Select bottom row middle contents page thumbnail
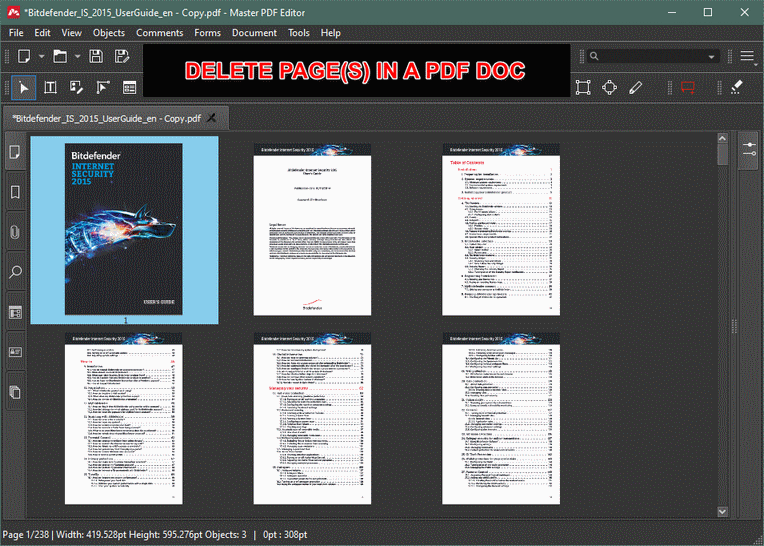 click(312, 418)
